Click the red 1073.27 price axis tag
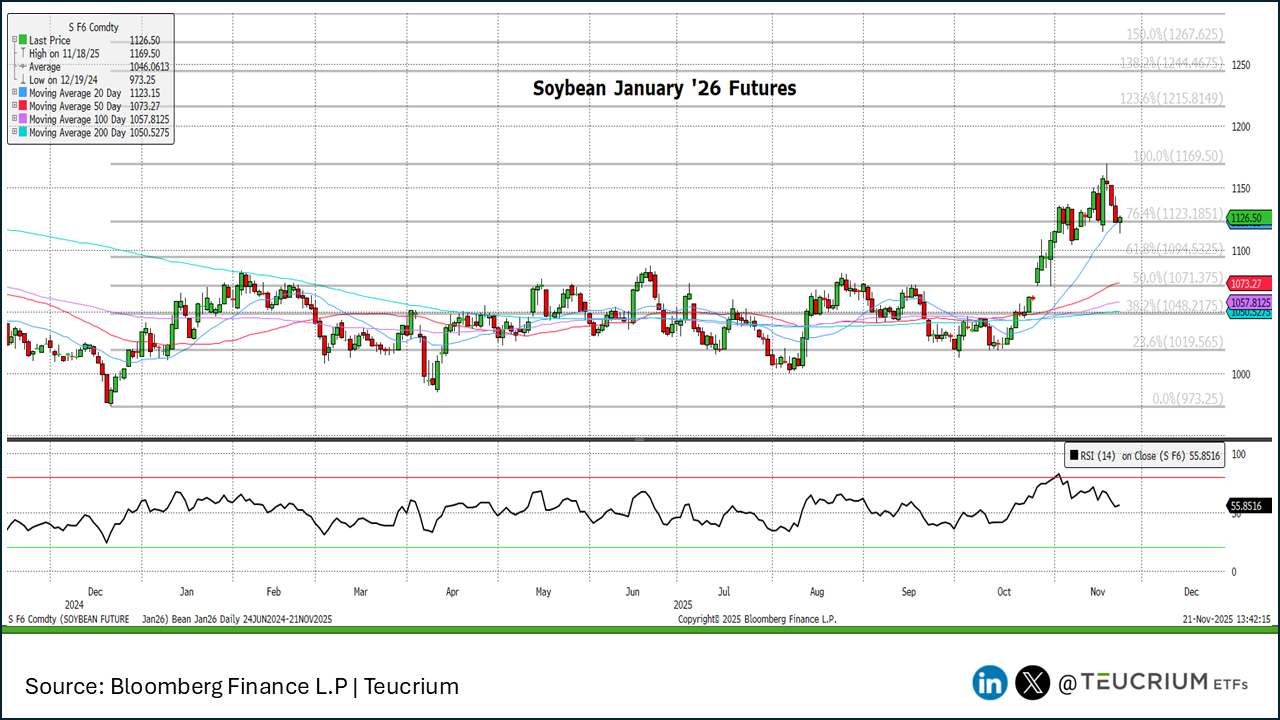Viewport: 1280px width, 720px height. 1250,284
